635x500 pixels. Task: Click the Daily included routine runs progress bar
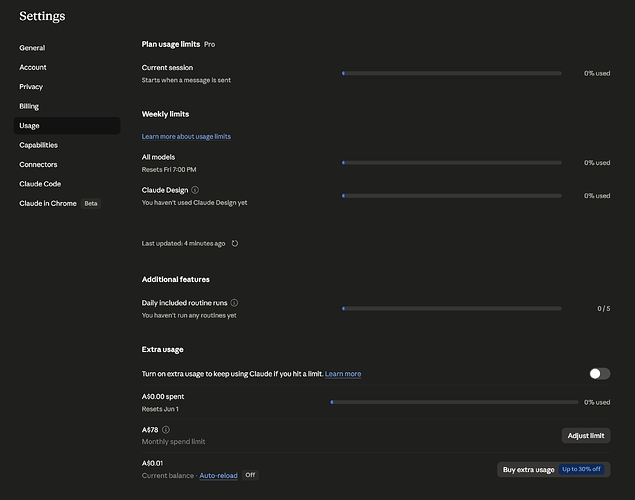(x=452, y=309)
